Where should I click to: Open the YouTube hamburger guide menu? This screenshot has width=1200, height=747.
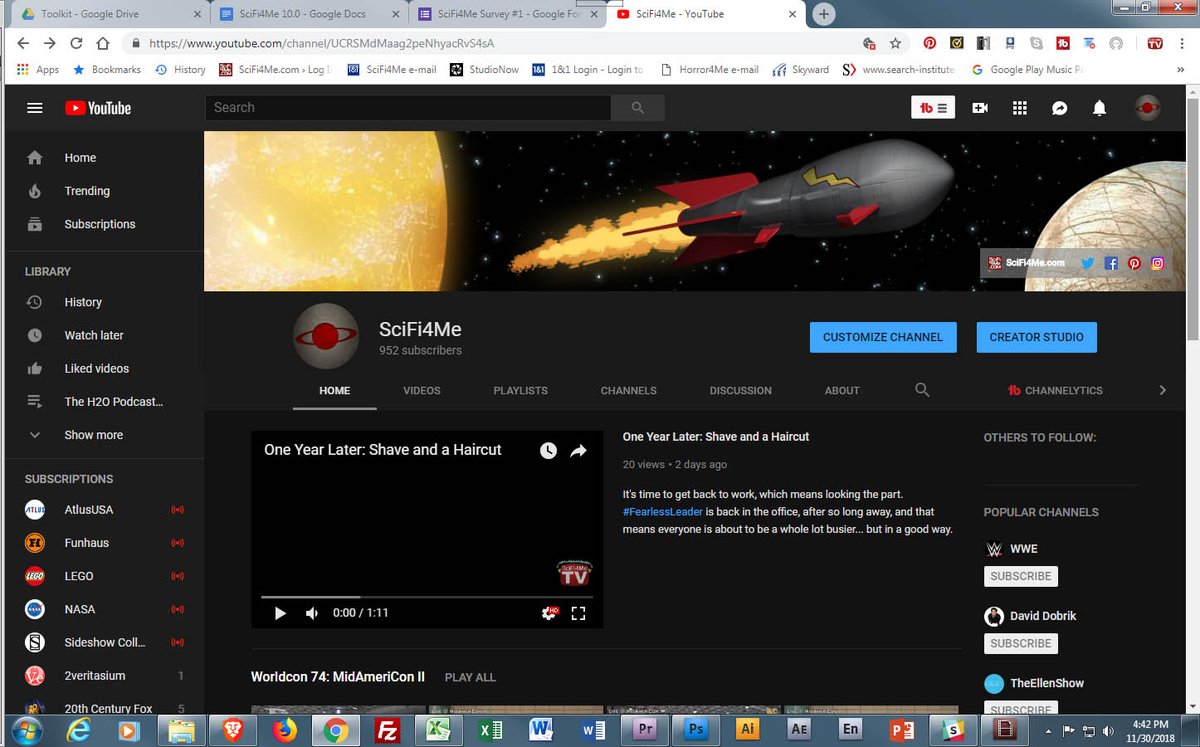pos(35,108)
